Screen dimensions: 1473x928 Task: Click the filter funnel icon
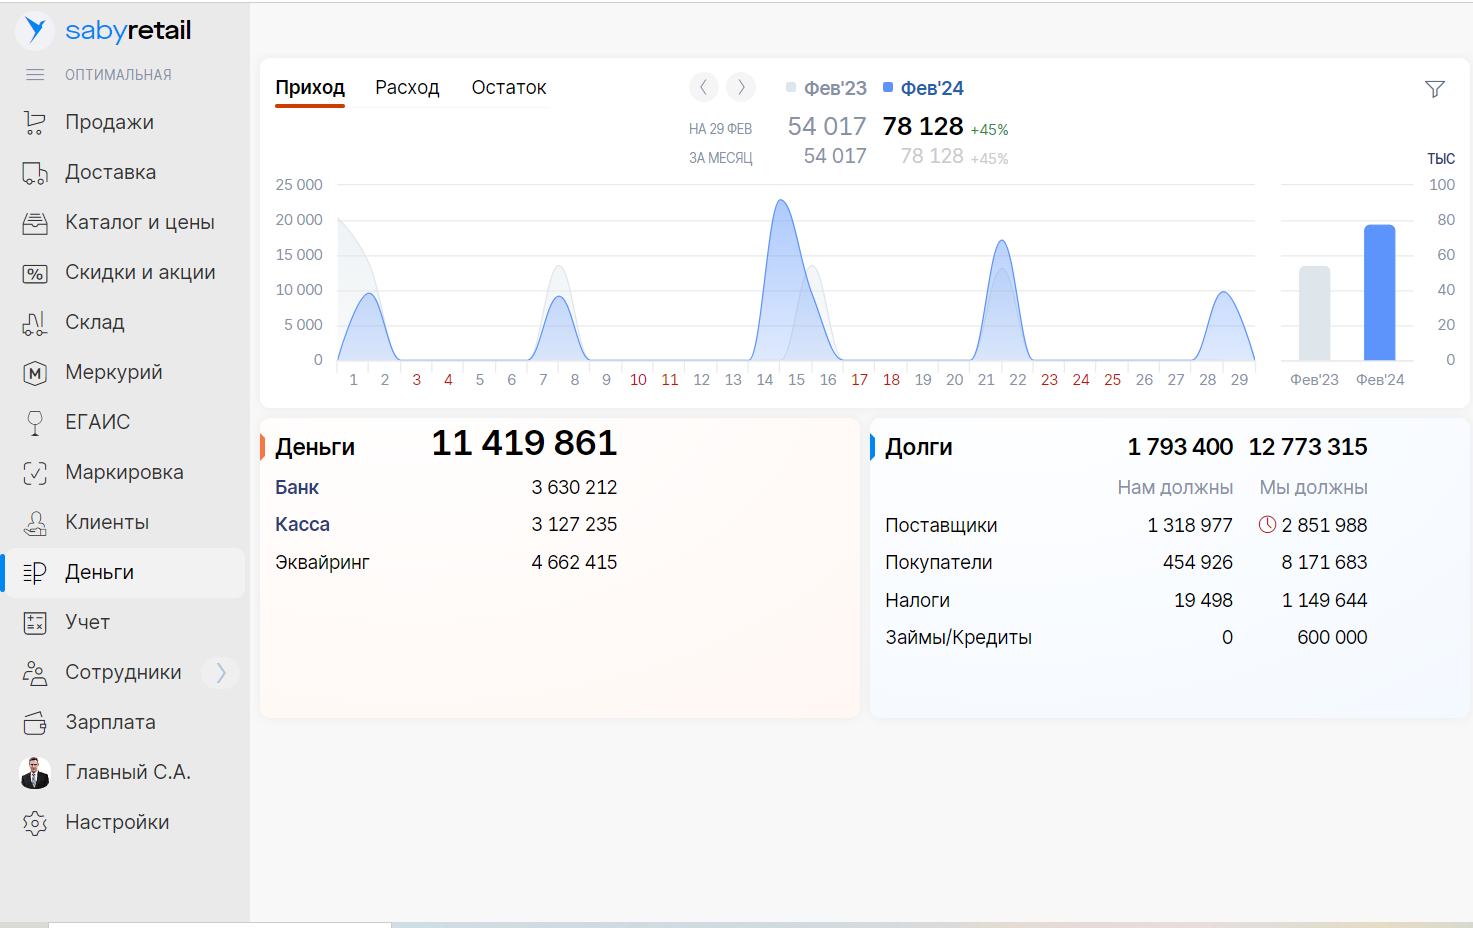point(1434,89)
